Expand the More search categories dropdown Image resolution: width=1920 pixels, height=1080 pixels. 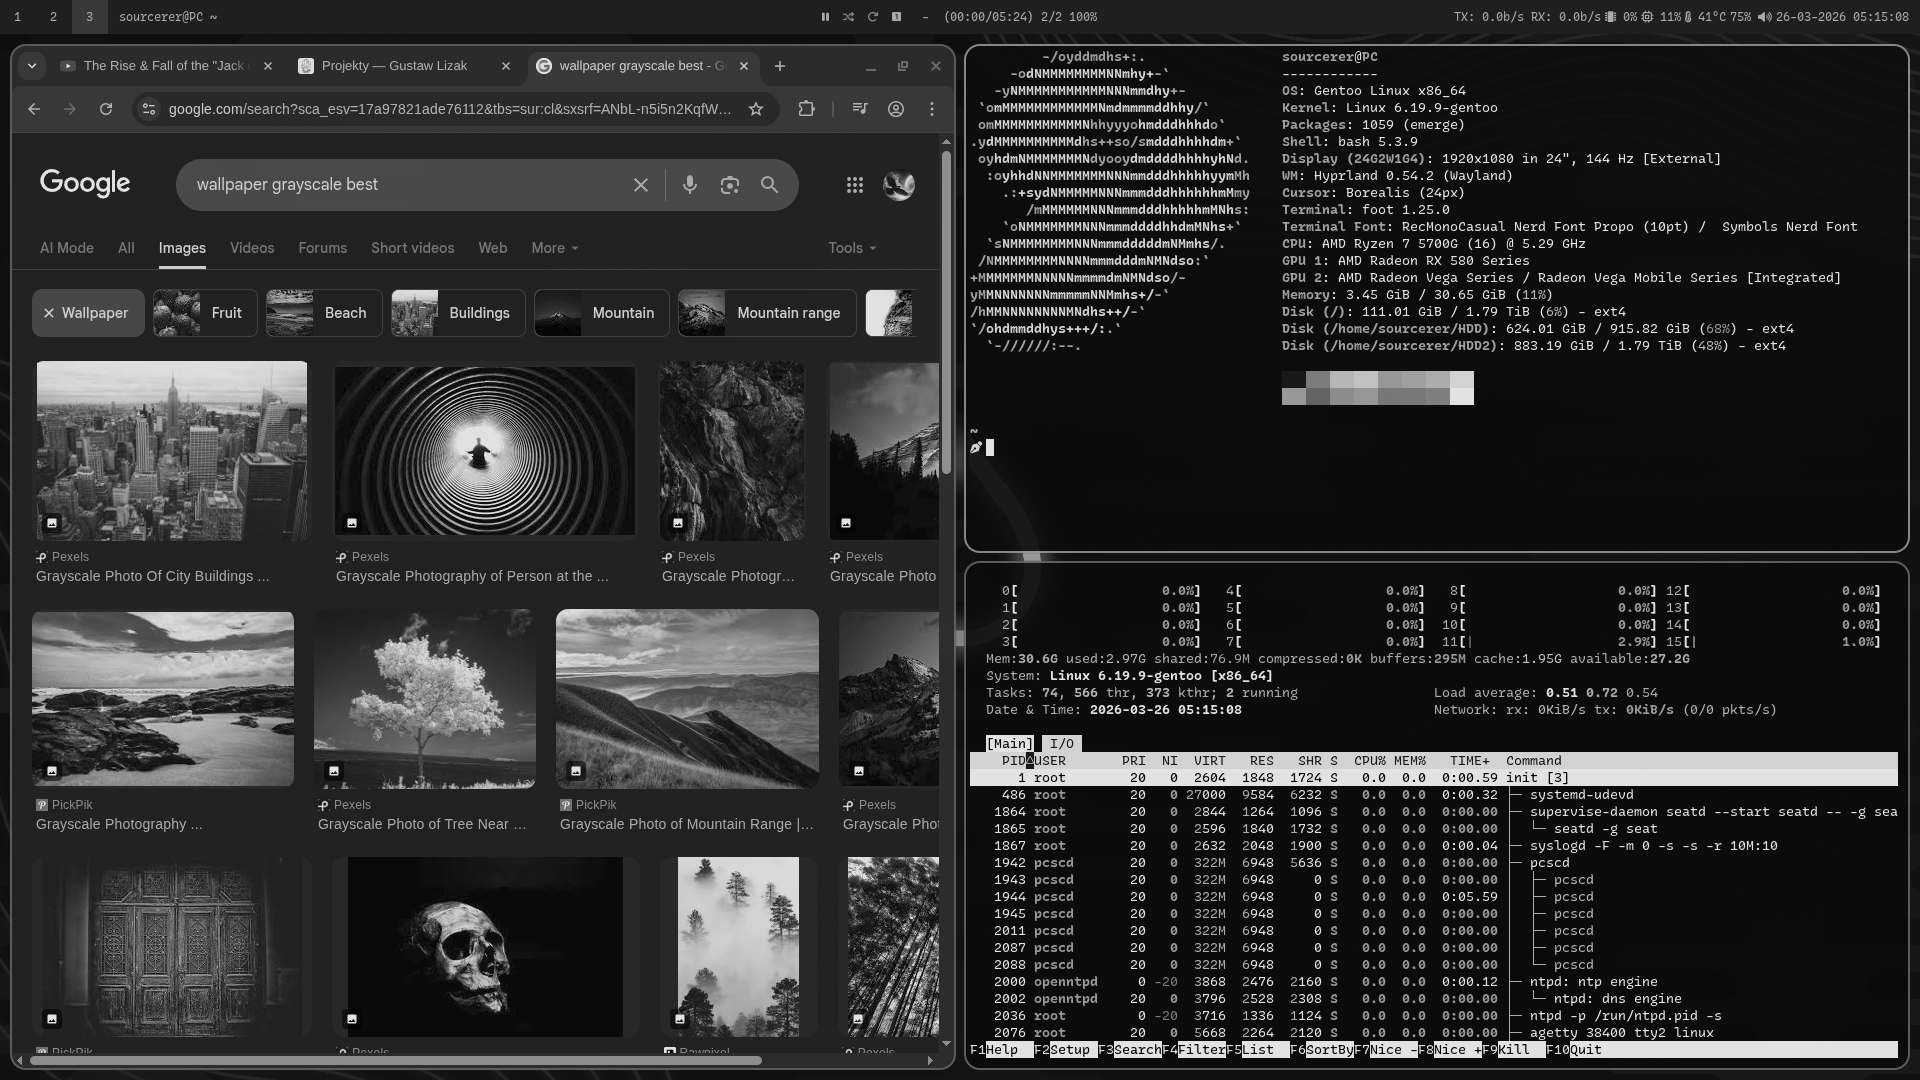tap(555, 248)
